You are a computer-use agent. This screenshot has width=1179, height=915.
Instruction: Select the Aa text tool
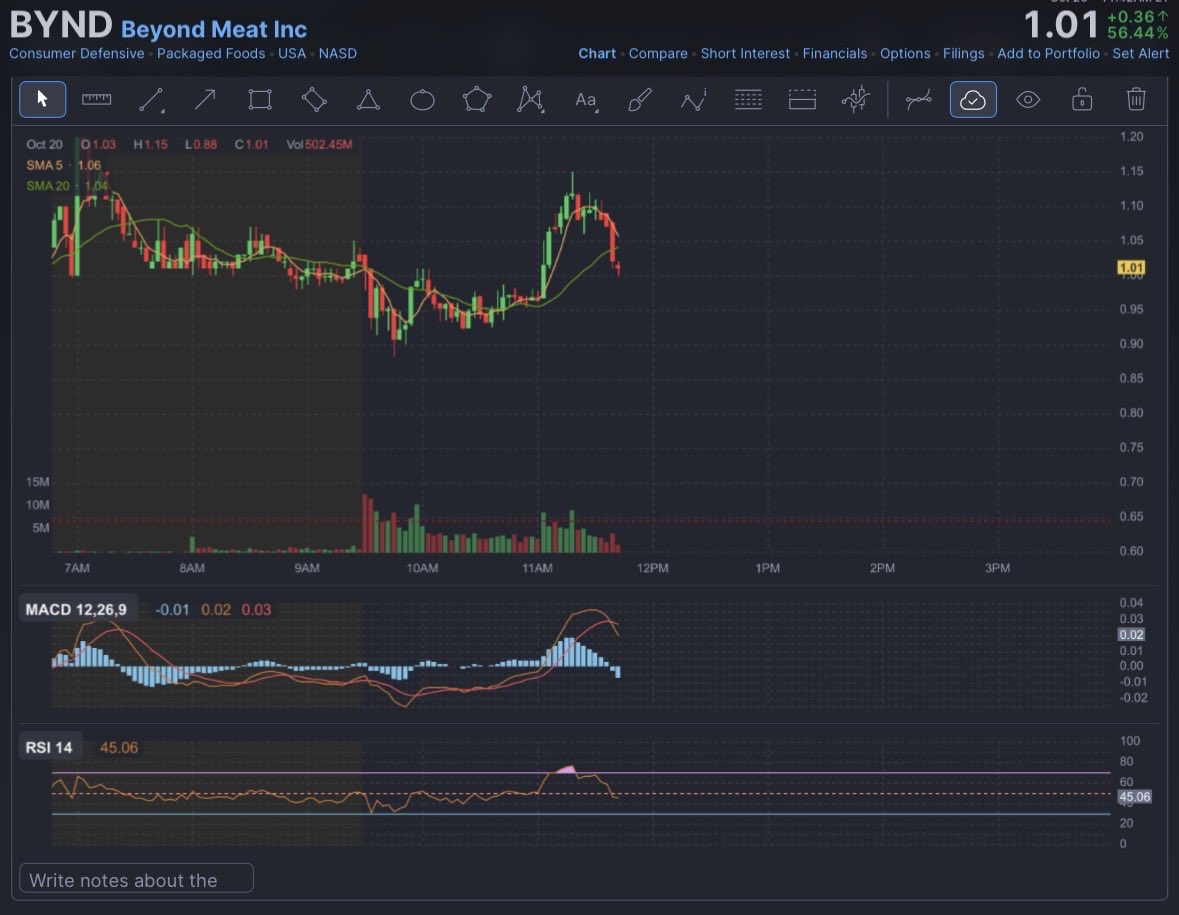tap(586, 99)
